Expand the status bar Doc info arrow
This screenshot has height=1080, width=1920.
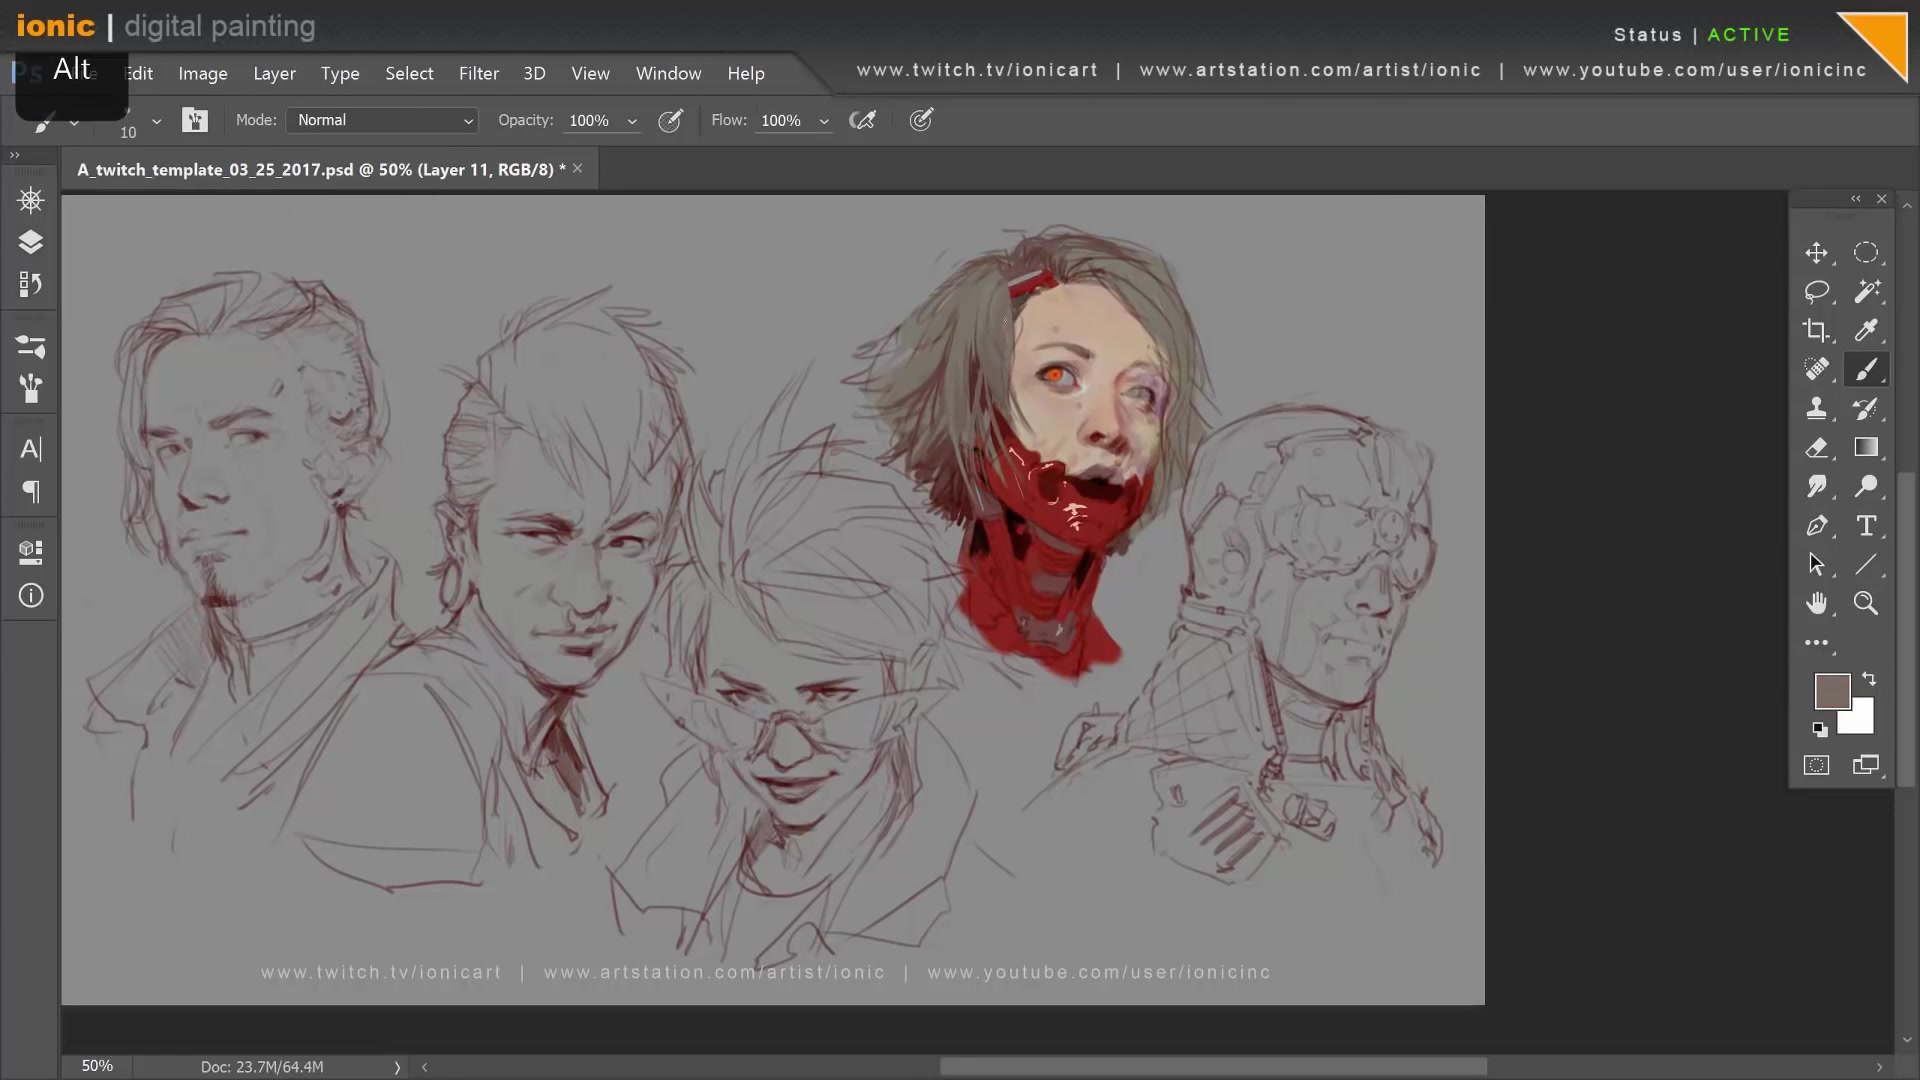pos(397,1067)
